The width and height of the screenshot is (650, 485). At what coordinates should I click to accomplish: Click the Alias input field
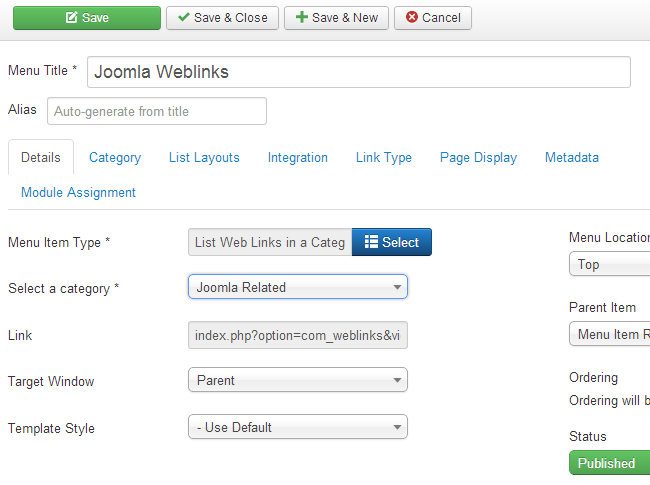coord(157,111)
